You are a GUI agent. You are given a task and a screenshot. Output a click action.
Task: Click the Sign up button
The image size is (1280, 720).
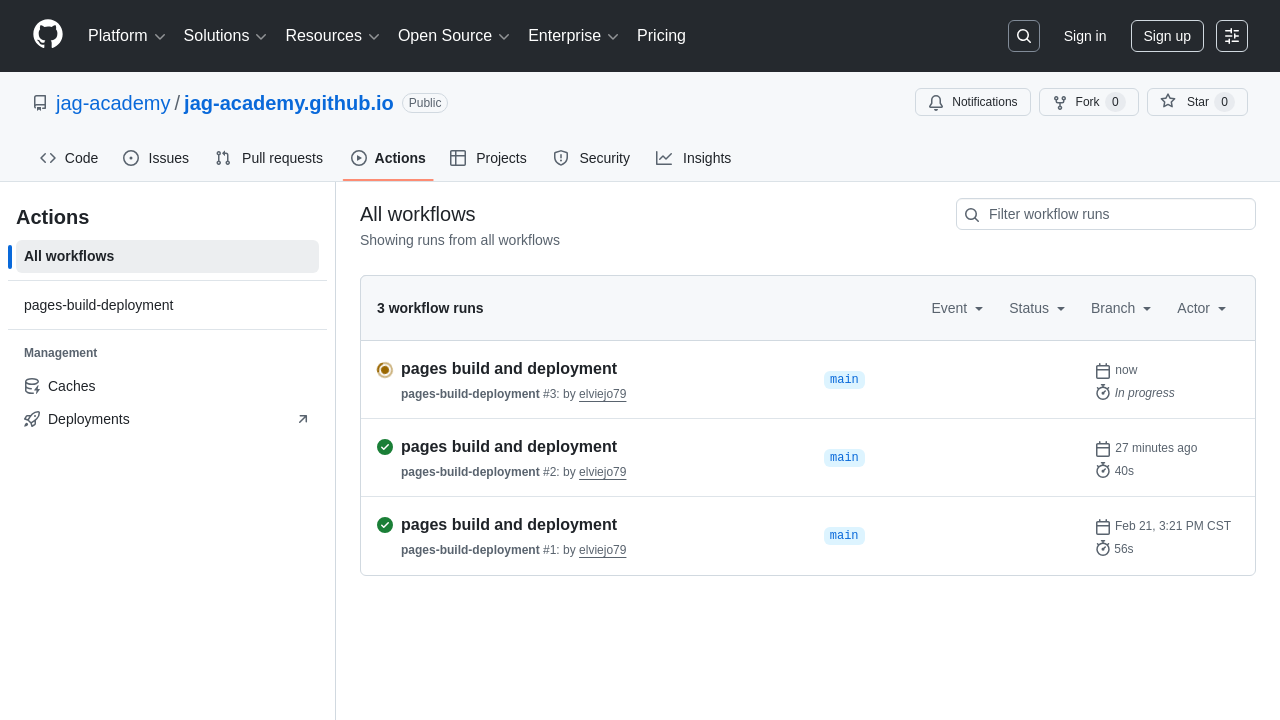(1167, 36)
